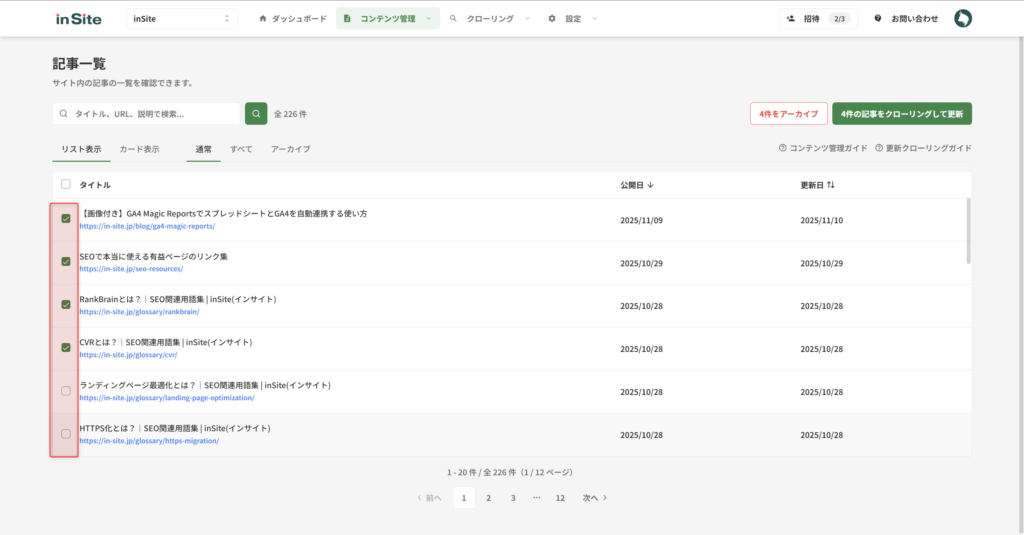Viewport: 1024px width, 535px height.
Task: Uncheck the CVRとは article checkbox
Action: click(x=66, y=348)
